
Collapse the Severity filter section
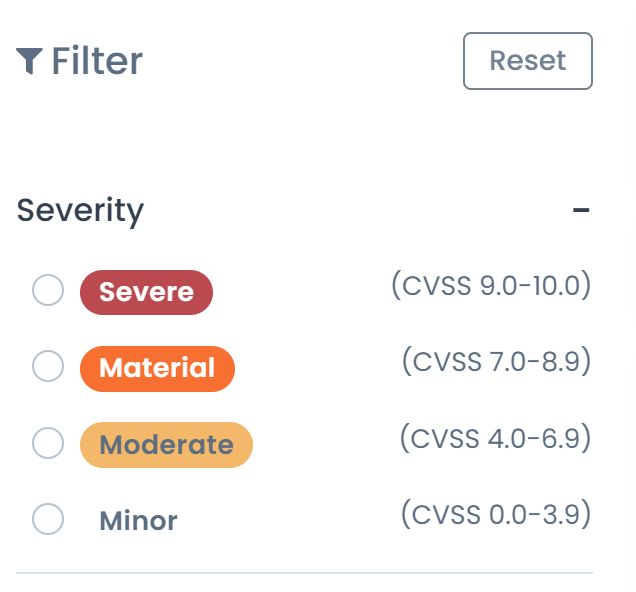[581, 211]
